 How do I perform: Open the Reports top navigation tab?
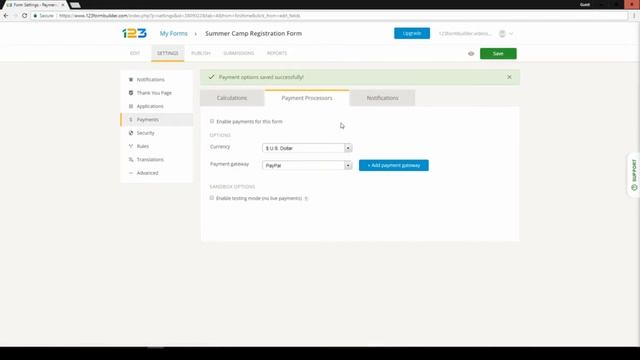(277, 53)
